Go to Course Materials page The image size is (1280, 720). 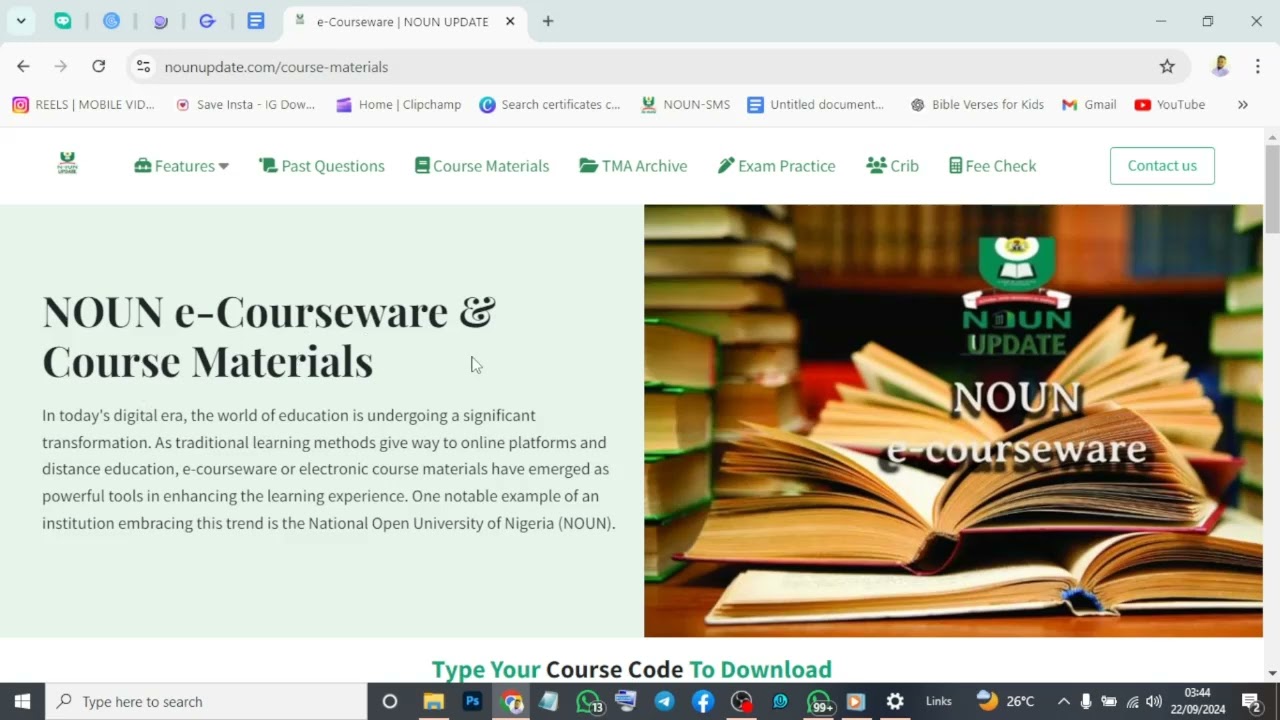coord(482,166)
